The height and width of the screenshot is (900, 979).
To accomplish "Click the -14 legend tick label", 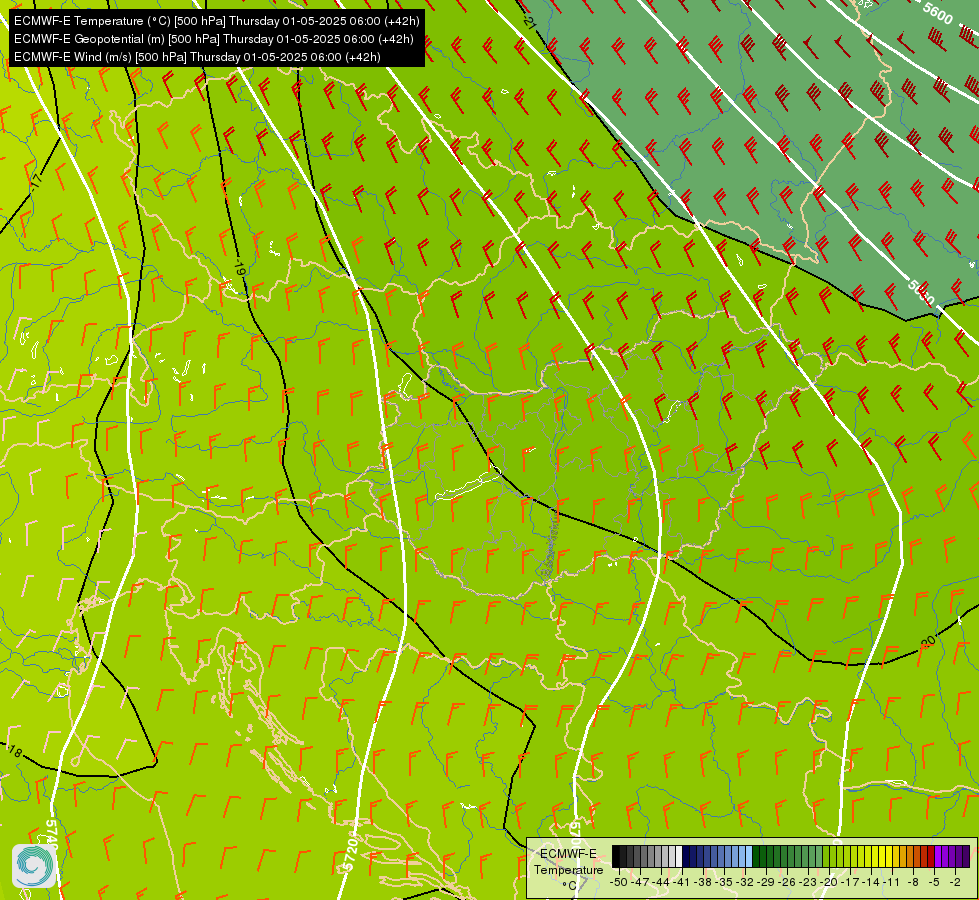I will [x=871, y=882].
